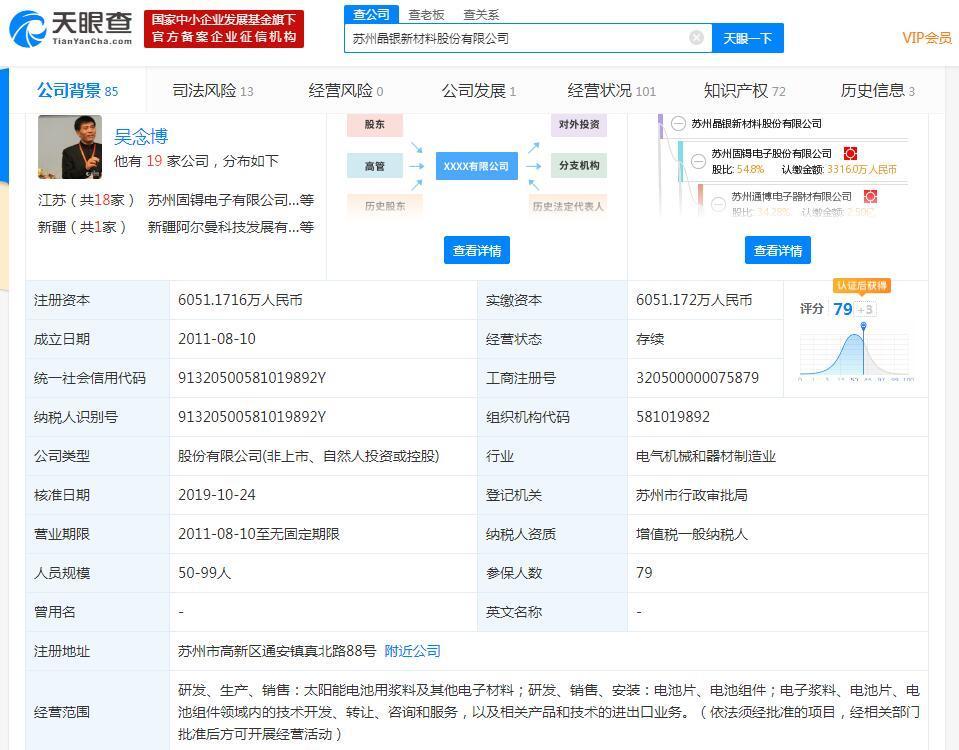Viewport: 959px width, 750px height.
Task: Click 查看详情 under the equity structure tree
Action: pyautogui.click(x=777, y=251)
